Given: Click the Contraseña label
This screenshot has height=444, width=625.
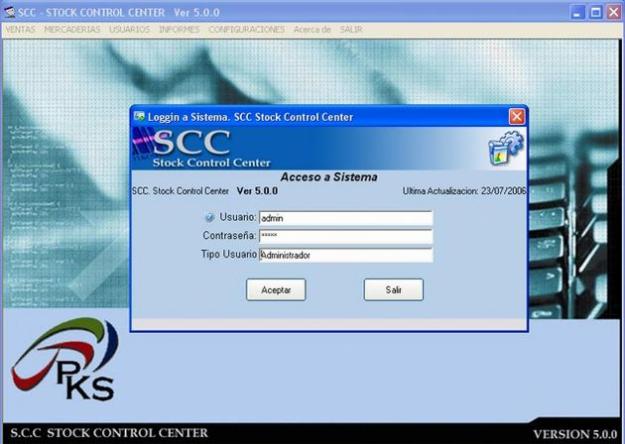Looking at the screenshot, I should coord(229,236).
